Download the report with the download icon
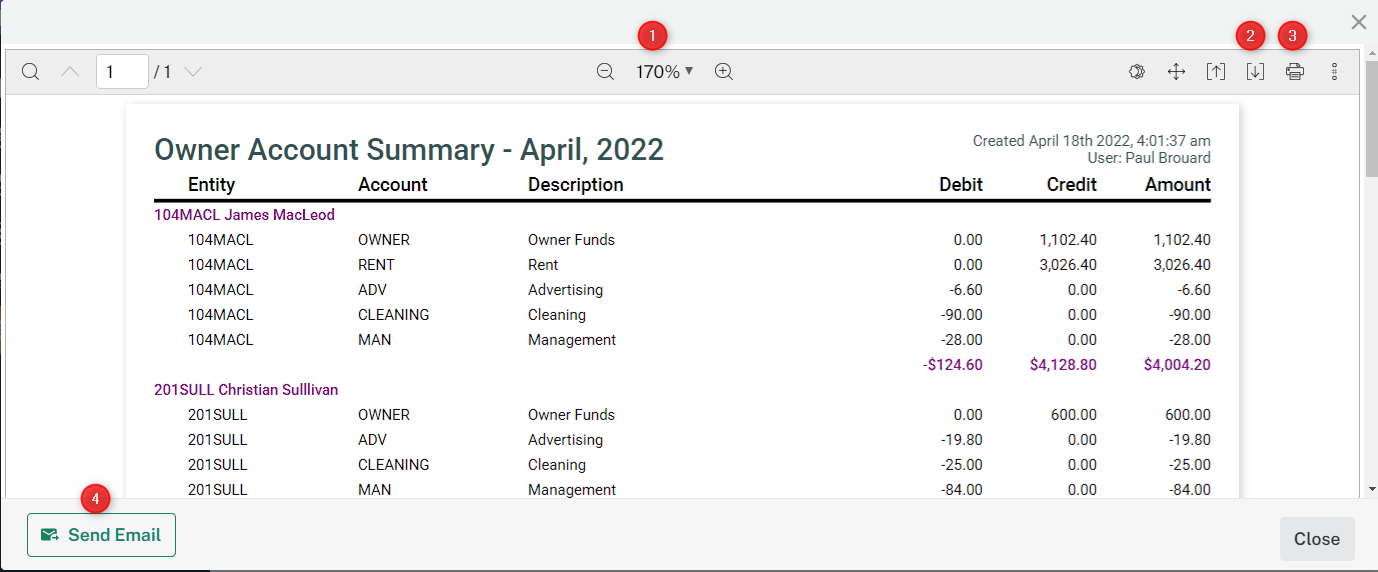 pyautogui.click(x=1255, y=72)
